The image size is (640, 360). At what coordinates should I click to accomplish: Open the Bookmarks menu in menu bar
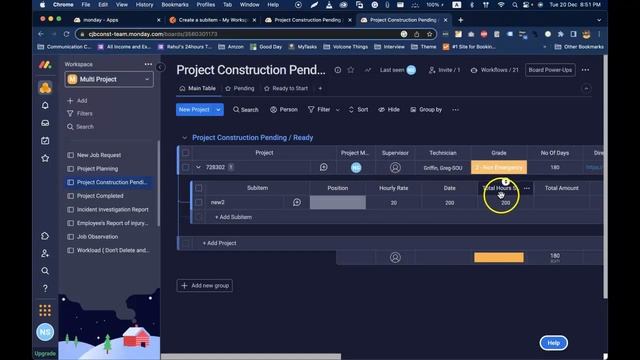175,4
